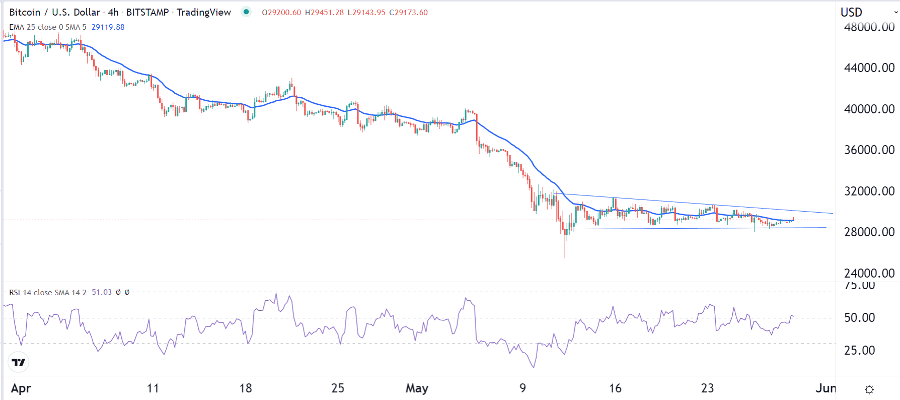The height and width of the screenshot is (400, 900).
Task: Click the 48000.00 price scale label
Action: coord(865,27)
